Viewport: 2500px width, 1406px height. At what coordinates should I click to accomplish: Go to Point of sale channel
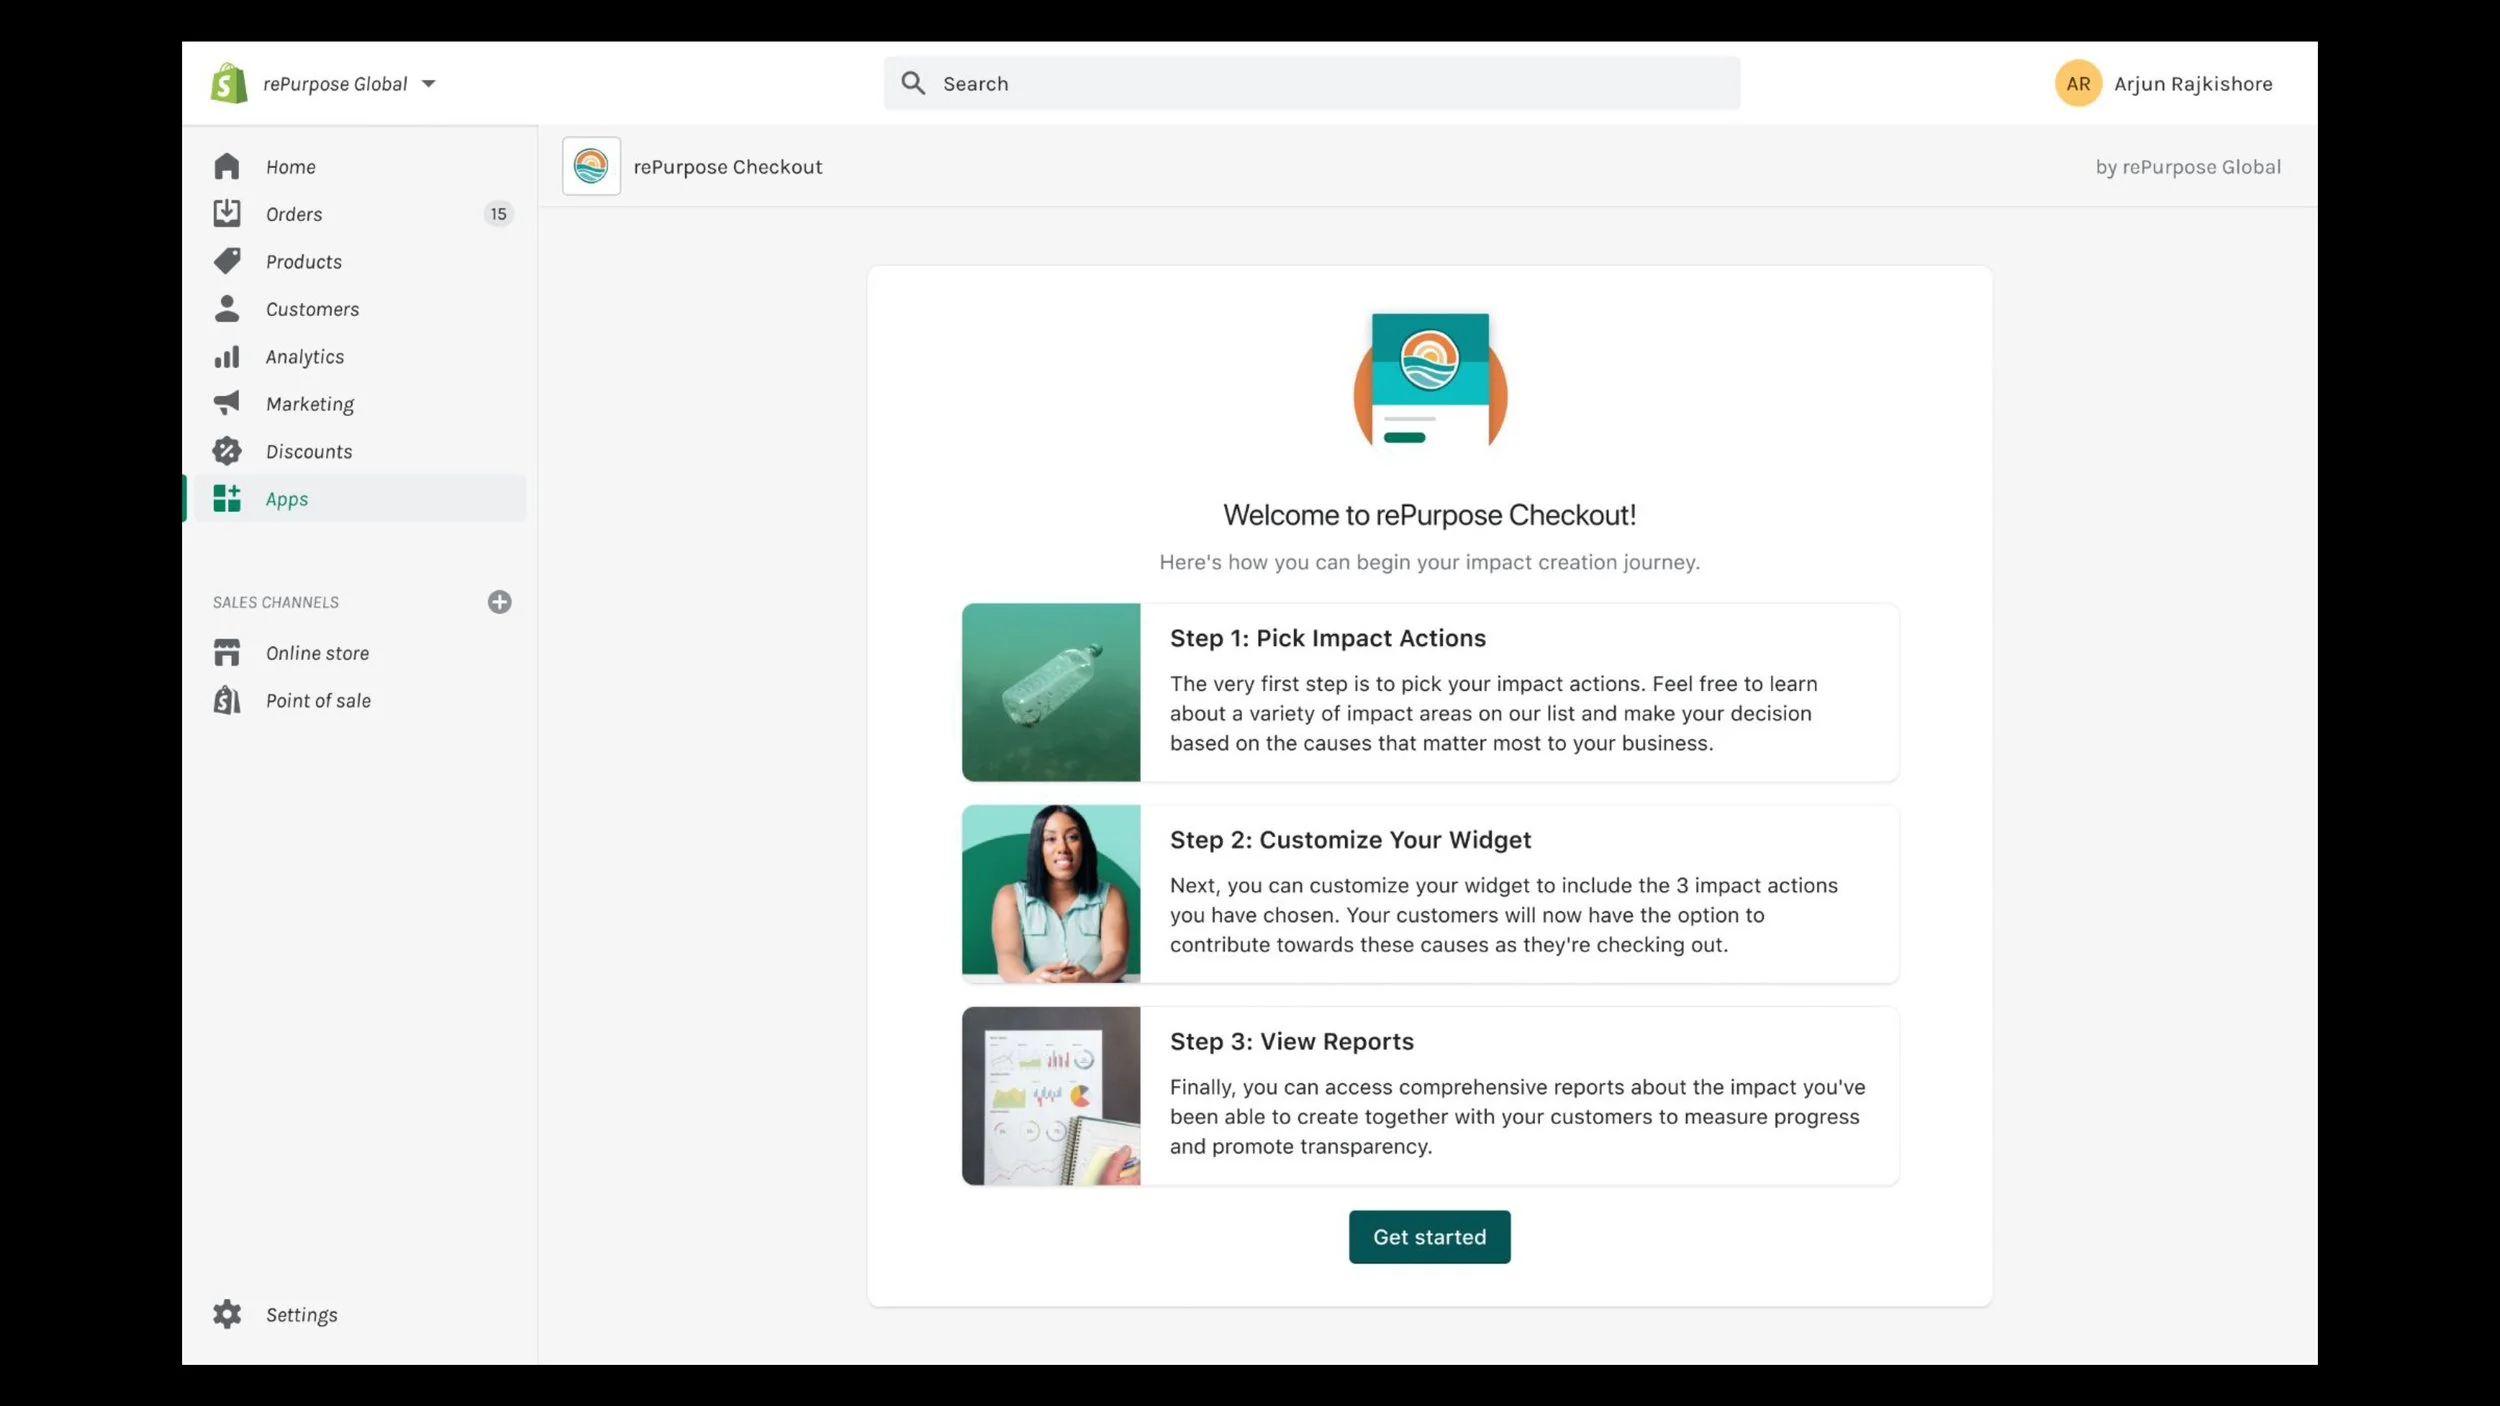pyautogui.click(x=318, y=701)
